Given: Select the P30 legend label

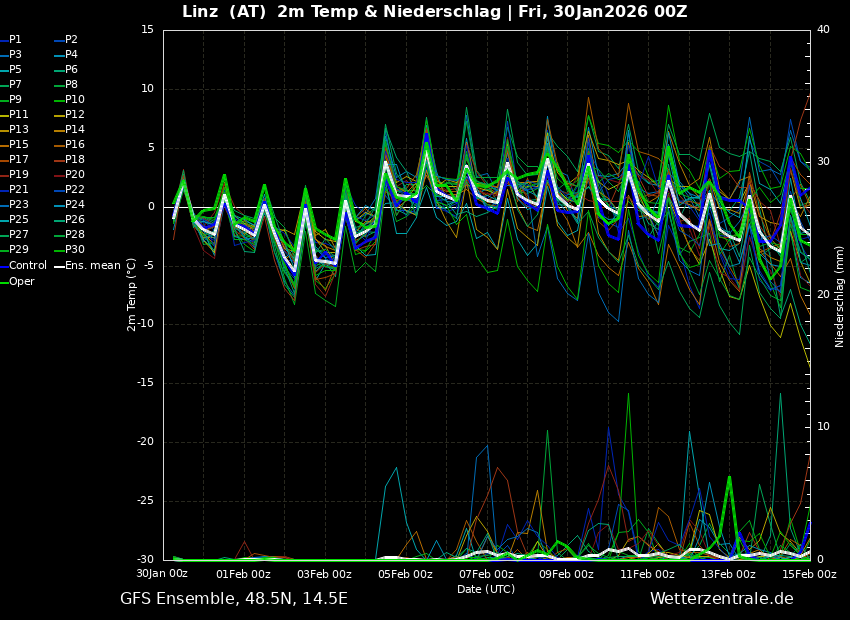Looking at the screenshot, I should [x=74, y=250].
